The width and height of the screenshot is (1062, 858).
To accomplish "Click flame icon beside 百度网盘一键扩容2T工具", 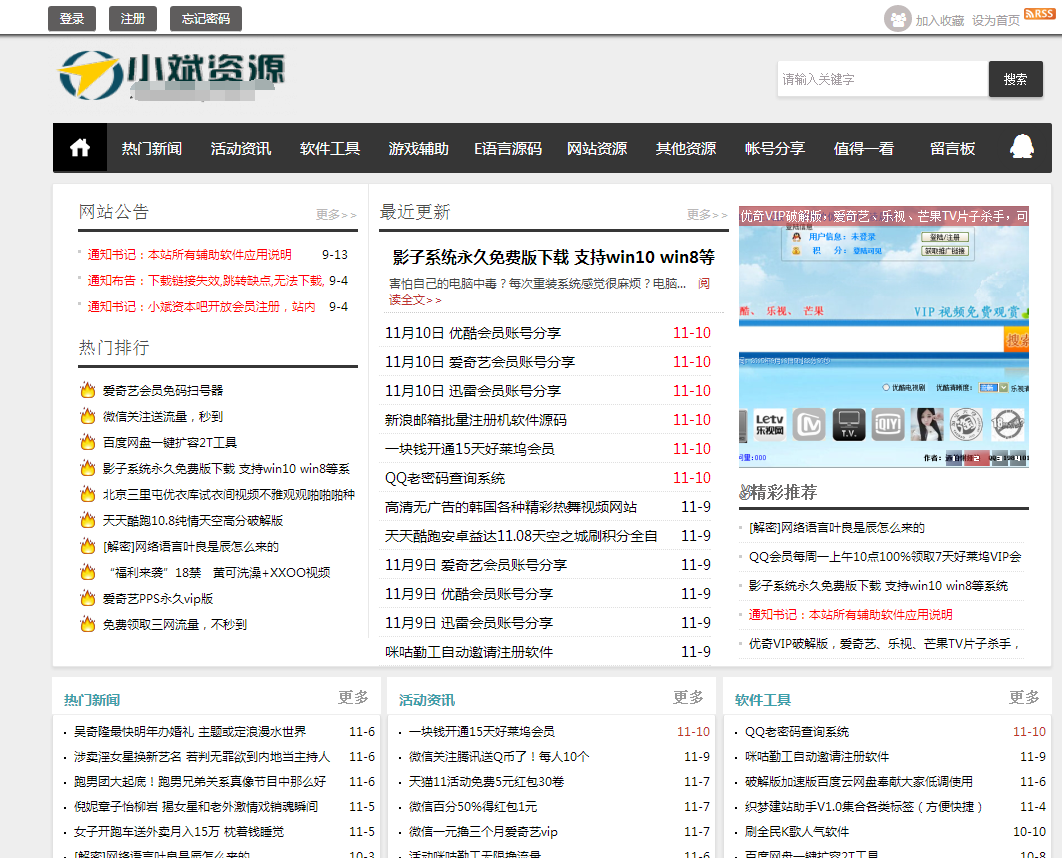I will pyautogui.click(x=88, y=442).
